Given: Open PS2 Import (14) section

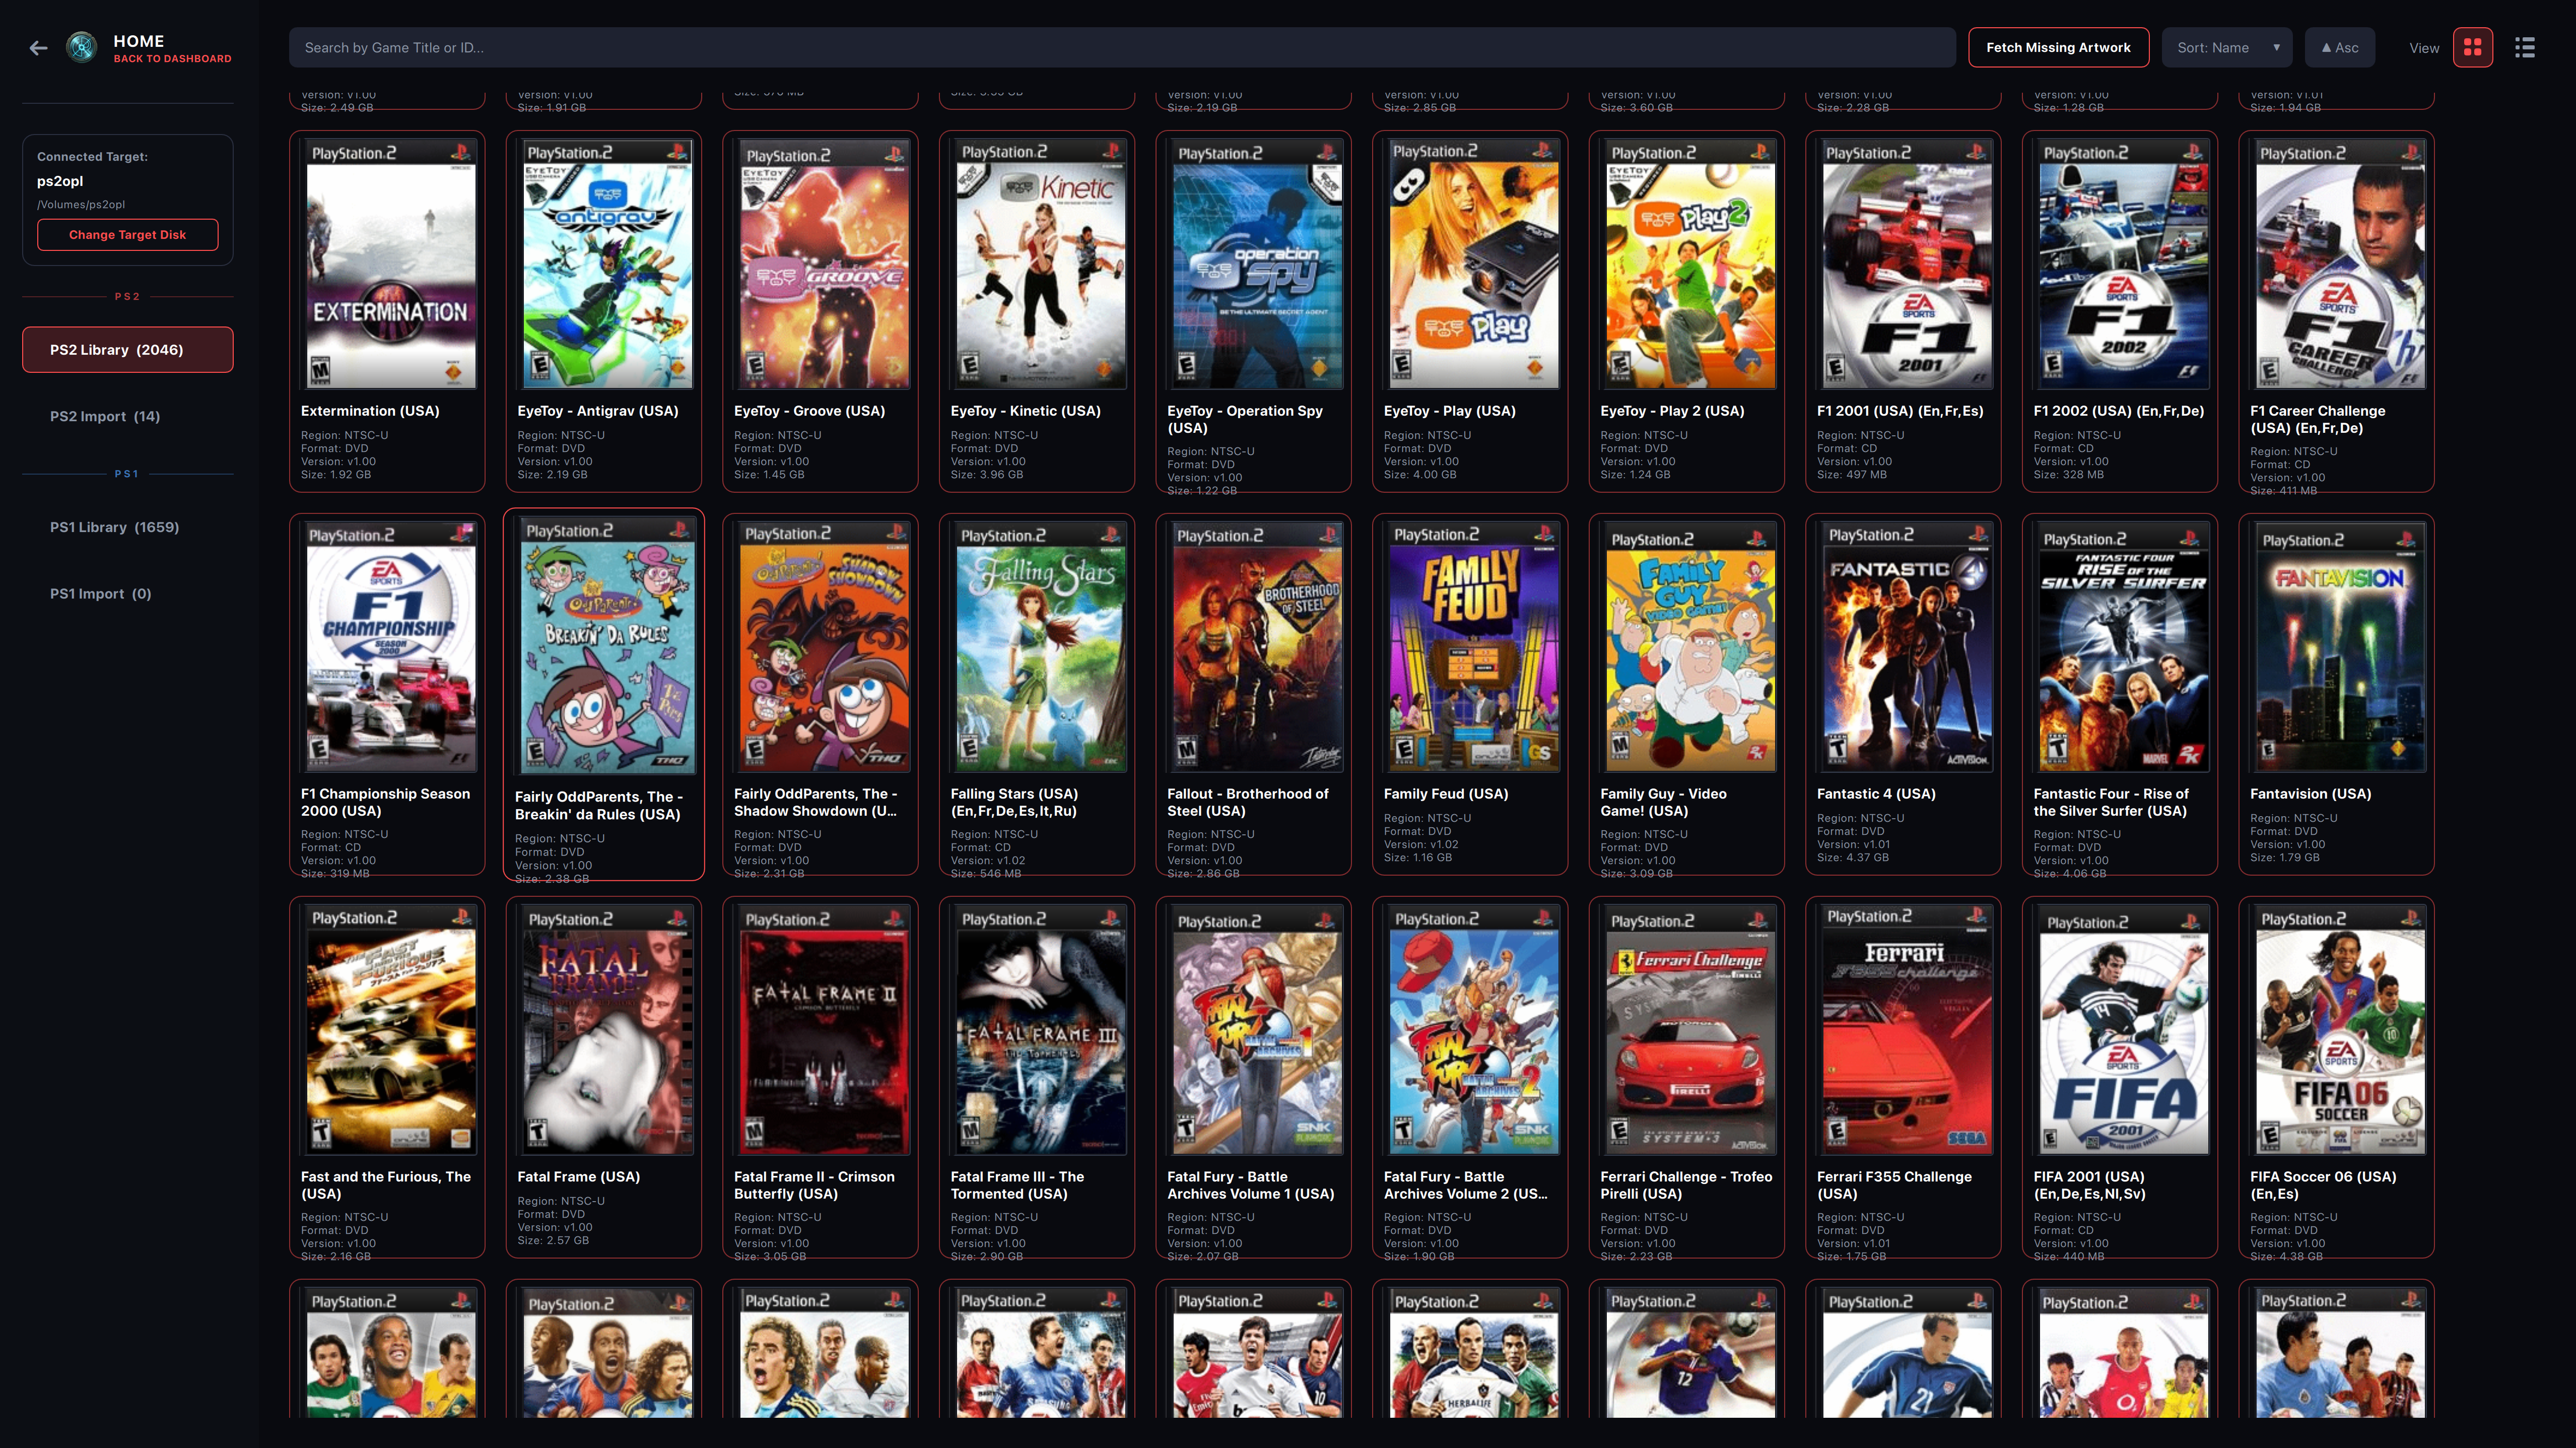Looking at the screenshot, I should click(127, 416).
